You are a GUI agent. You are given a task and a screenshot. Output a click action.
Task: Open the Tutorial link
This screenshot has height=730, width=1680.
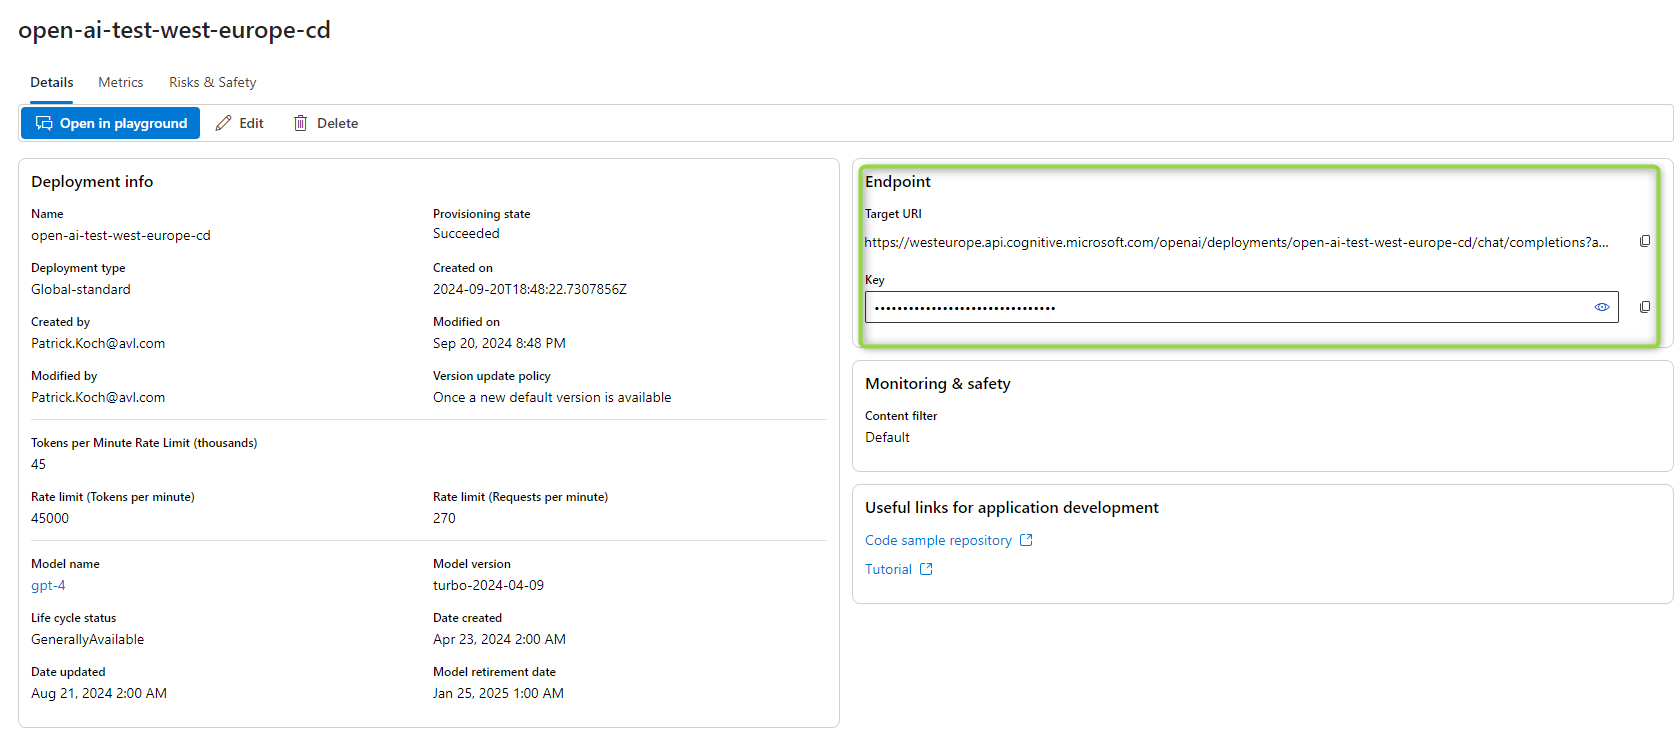tap(888, 569)
